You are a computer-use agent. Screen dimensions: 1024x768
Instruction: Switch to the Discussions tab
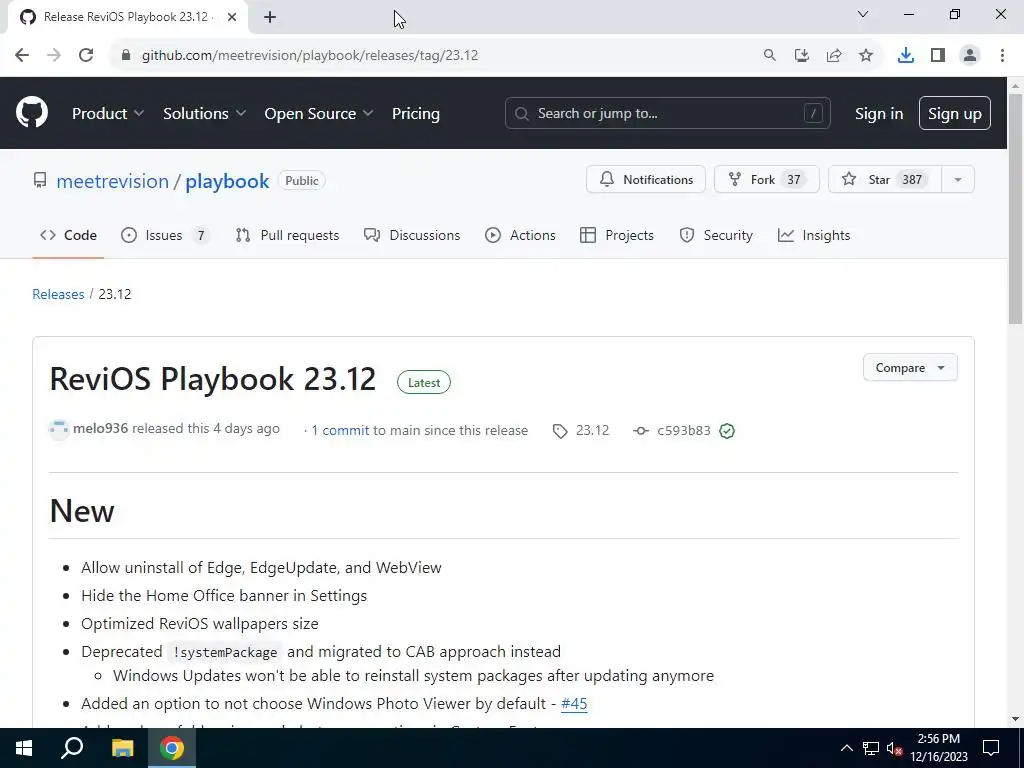[x=412, y=235]
